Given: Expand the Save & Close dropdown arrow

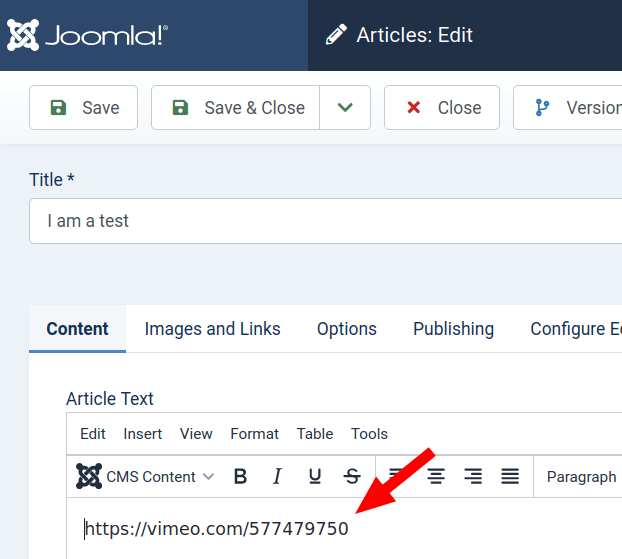Looking at the screenshot, I should (x=345, y=108).
